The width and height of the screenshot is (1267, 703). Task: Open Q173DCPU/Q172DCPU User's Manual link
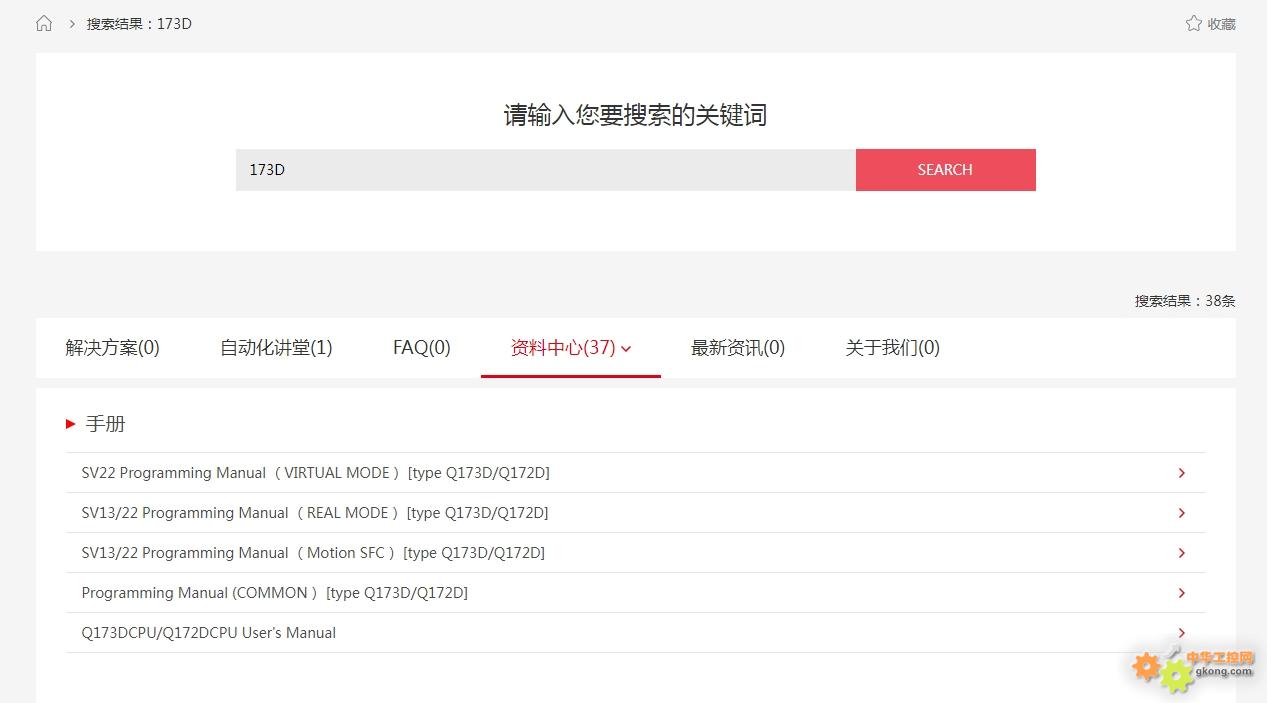tap(208, 633)
